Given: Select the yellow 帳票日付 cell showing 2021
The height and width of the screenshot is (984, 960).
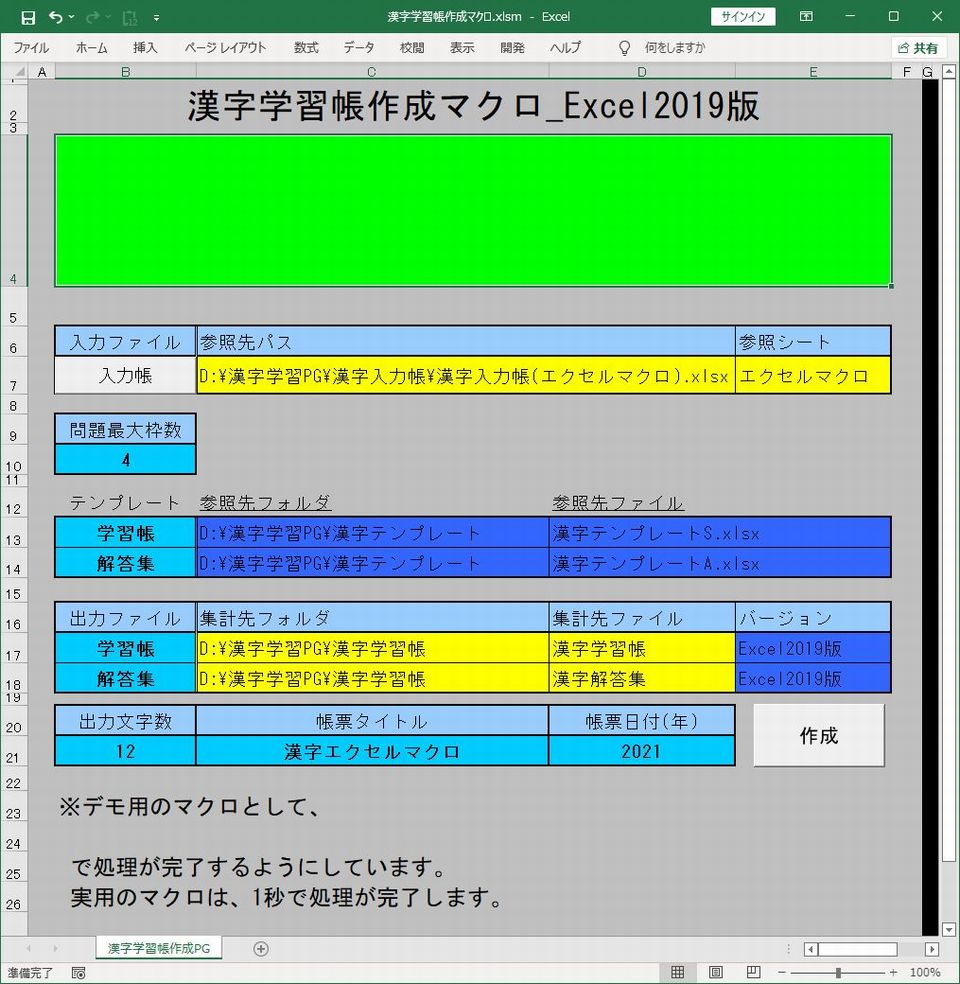Looking at the screenshot, I should click(641, 750).
